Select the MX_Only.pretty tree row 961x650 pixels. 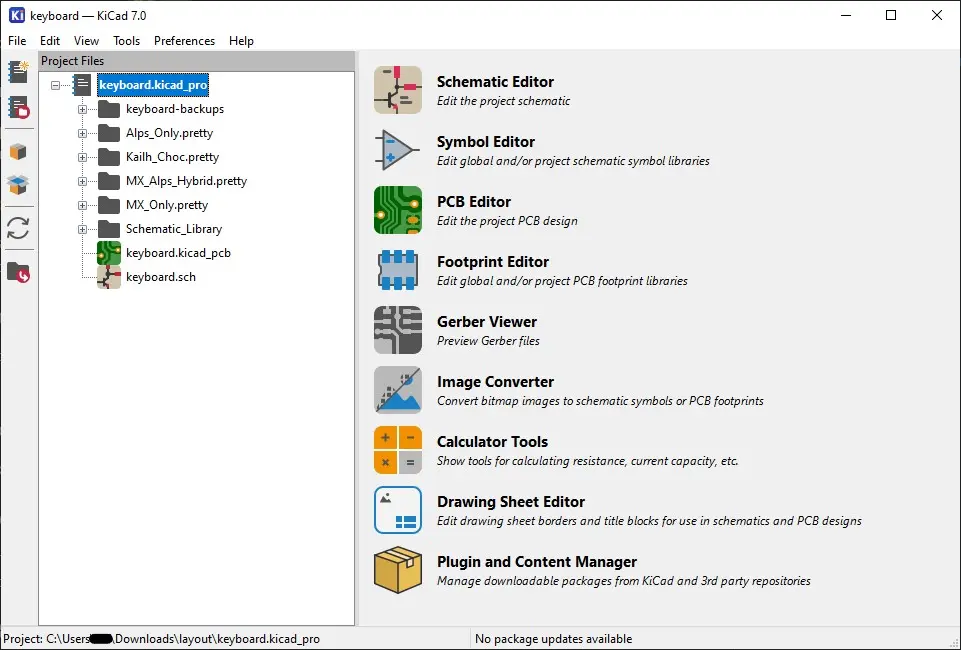pos(167,205)
